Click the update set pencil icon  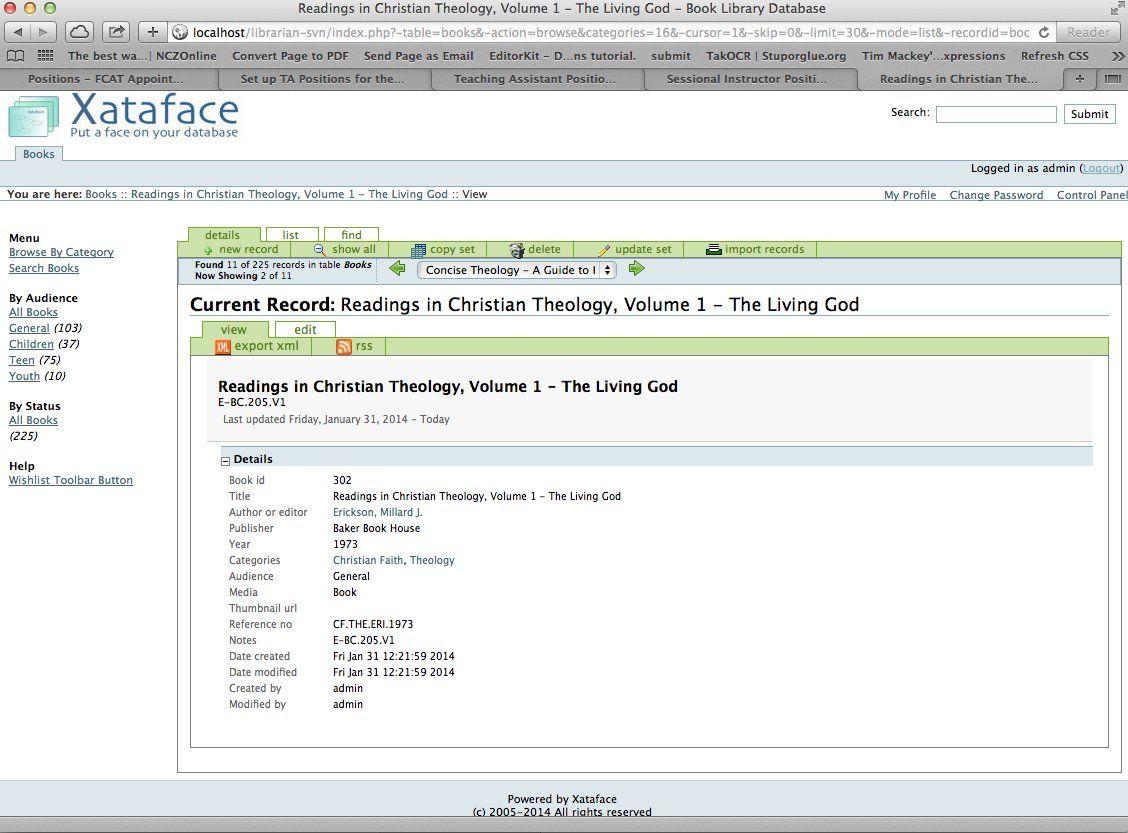click(x=604, y=250)
